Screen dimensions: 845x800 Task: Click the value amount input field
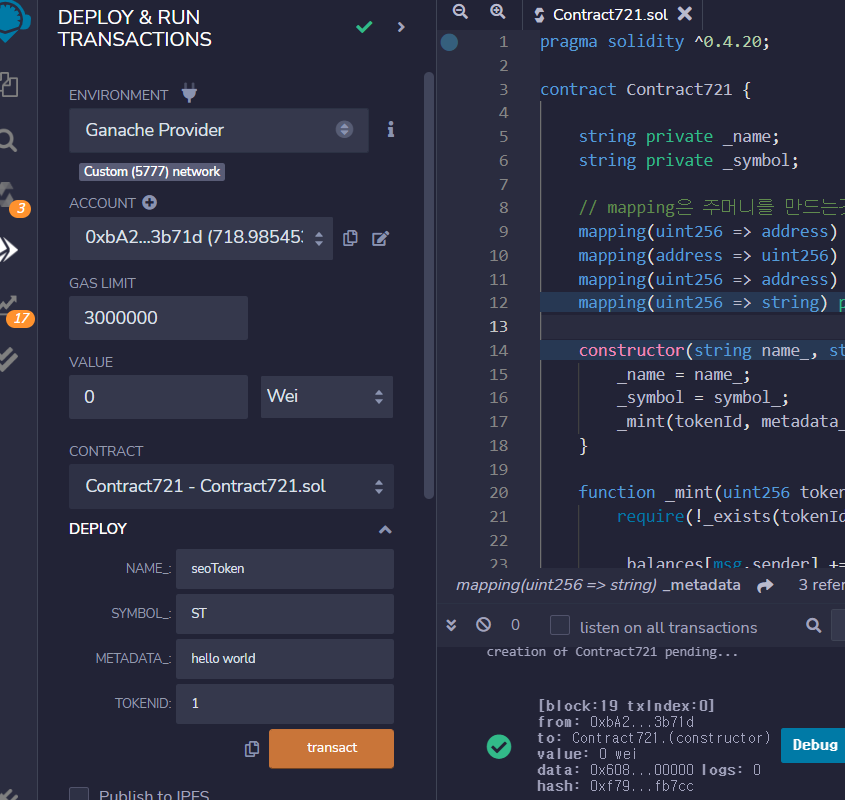(158, 397)
